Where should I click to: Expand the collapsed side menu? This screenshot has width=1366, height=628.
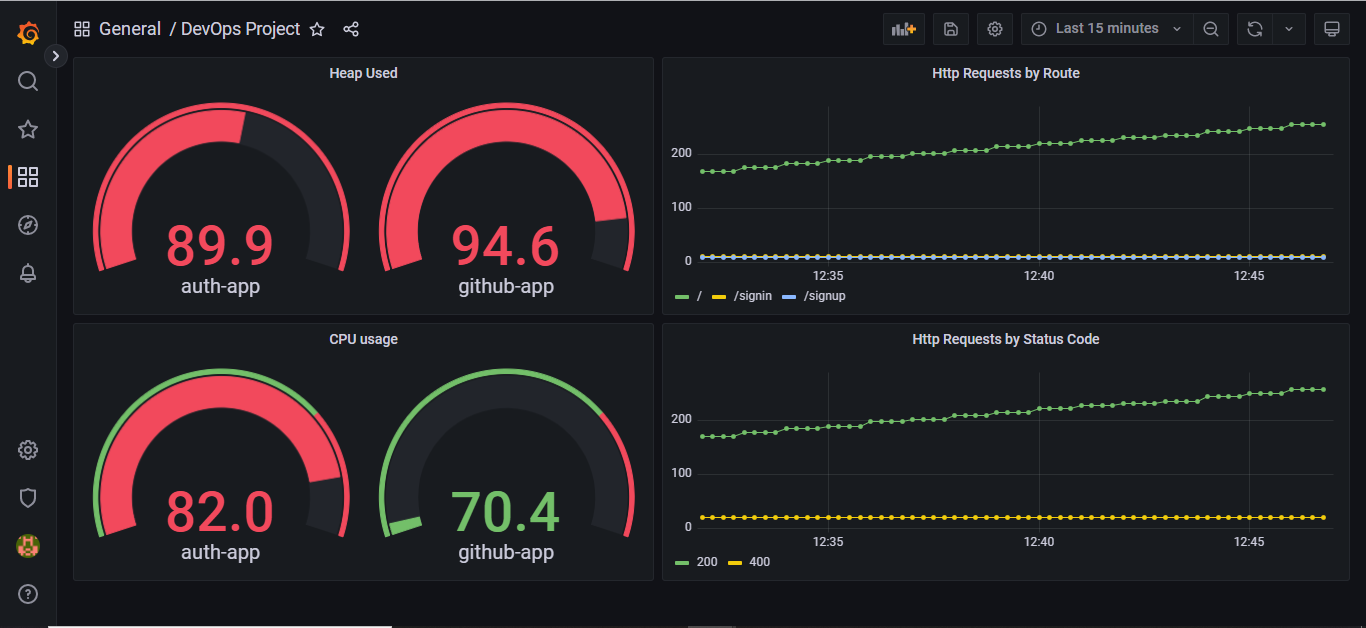(55, 55)
